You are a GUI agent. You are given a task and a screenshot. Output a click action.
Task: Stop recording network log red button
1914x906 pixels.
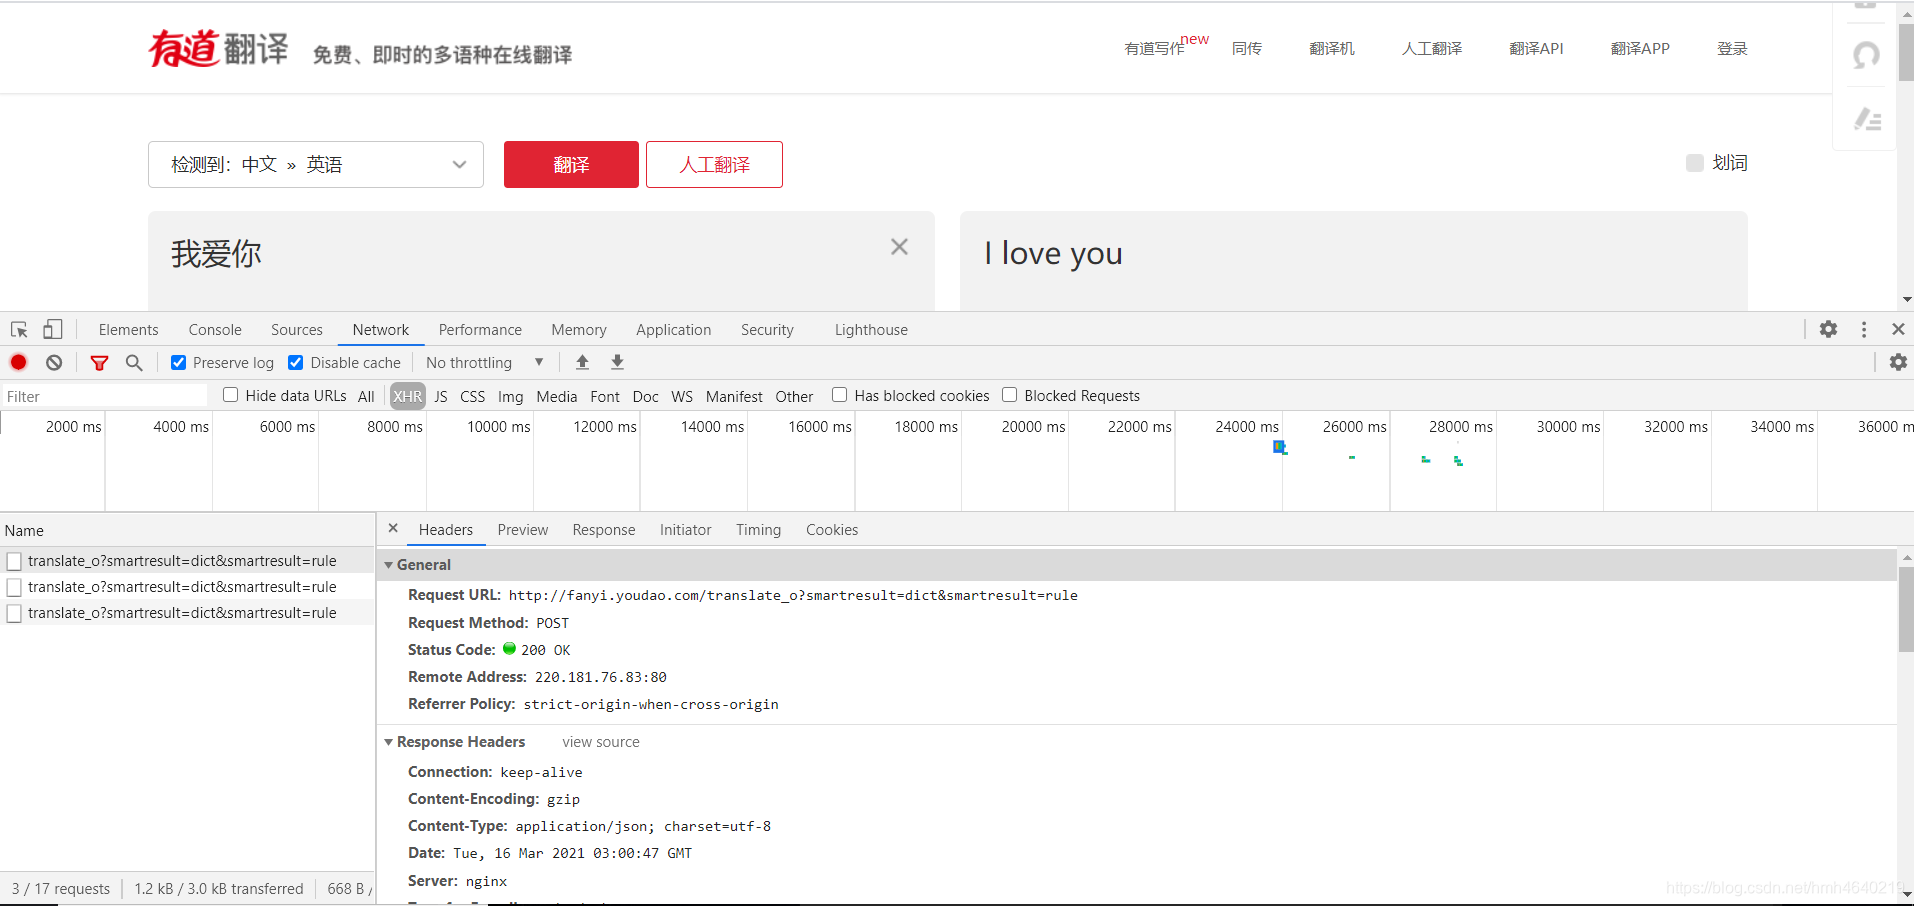(x=18, y=362)
